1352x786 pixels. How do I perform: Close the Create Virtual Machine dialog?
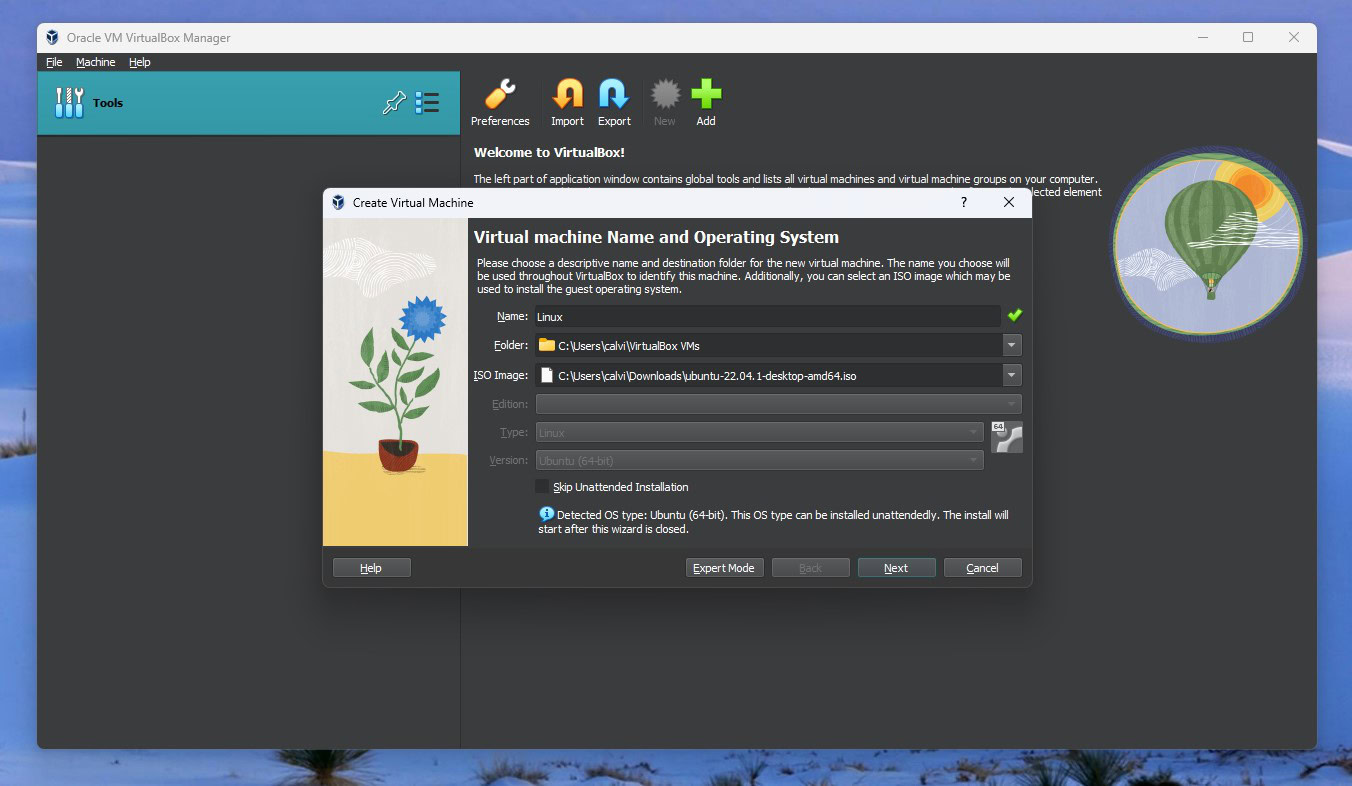click(1009, 202)
